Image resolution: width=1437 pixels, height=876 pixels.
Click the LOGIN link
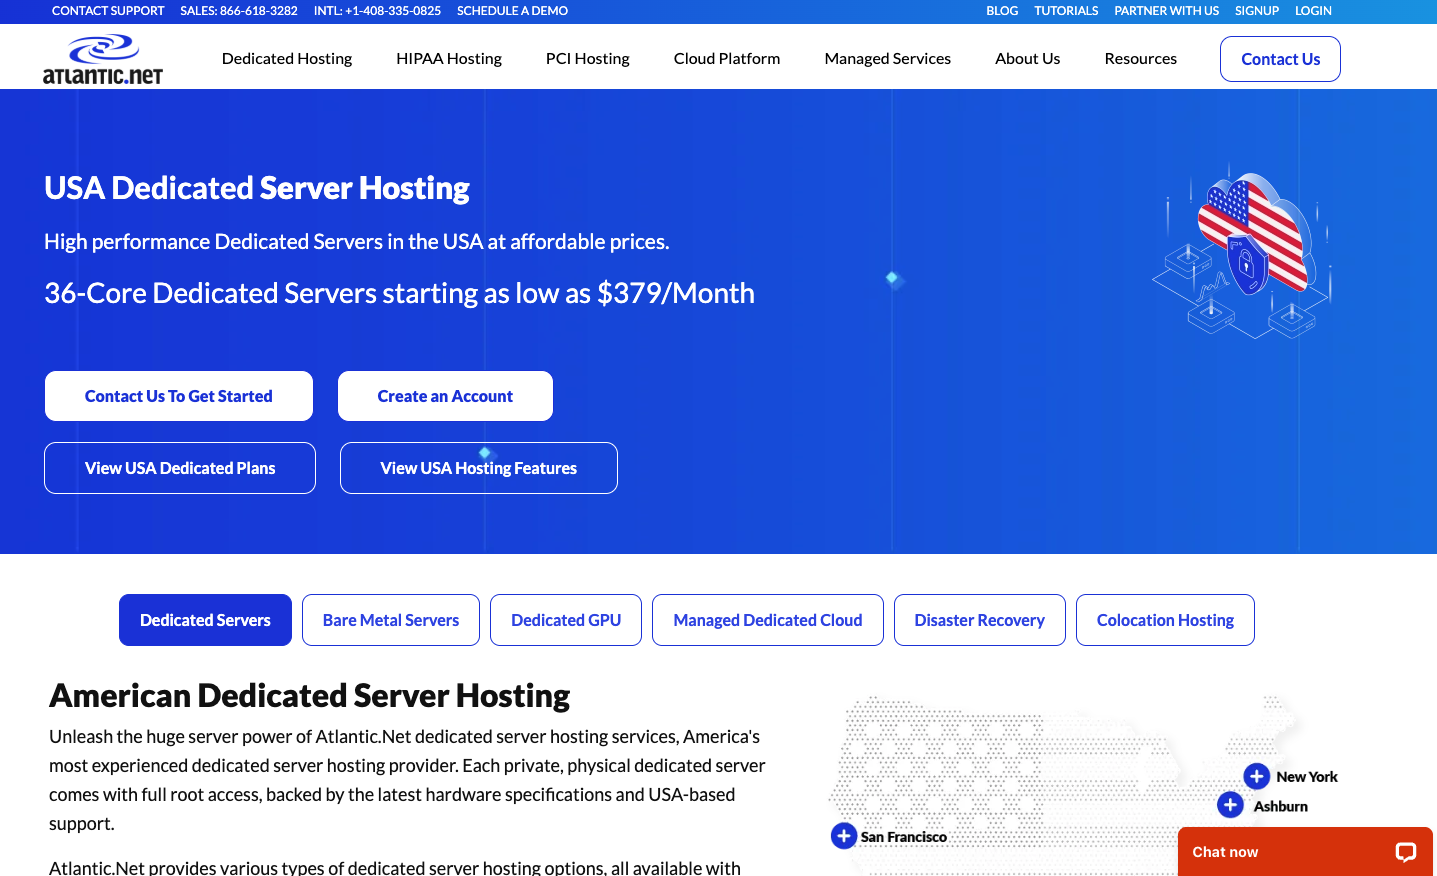click(1313, 11)
